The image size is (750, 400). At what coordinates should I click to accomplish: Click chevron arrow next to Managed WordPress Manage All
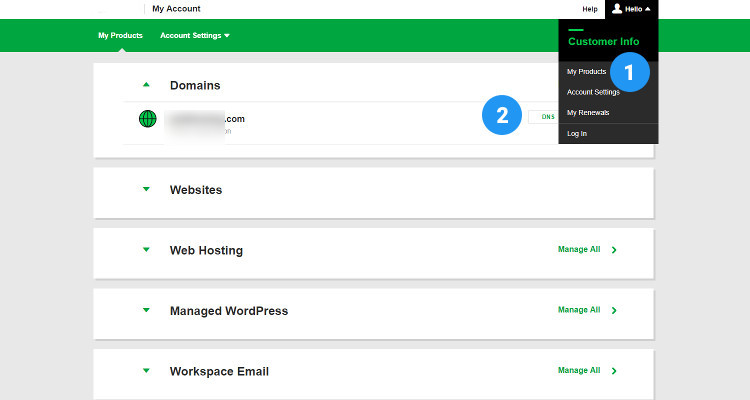tap(614, 311)
